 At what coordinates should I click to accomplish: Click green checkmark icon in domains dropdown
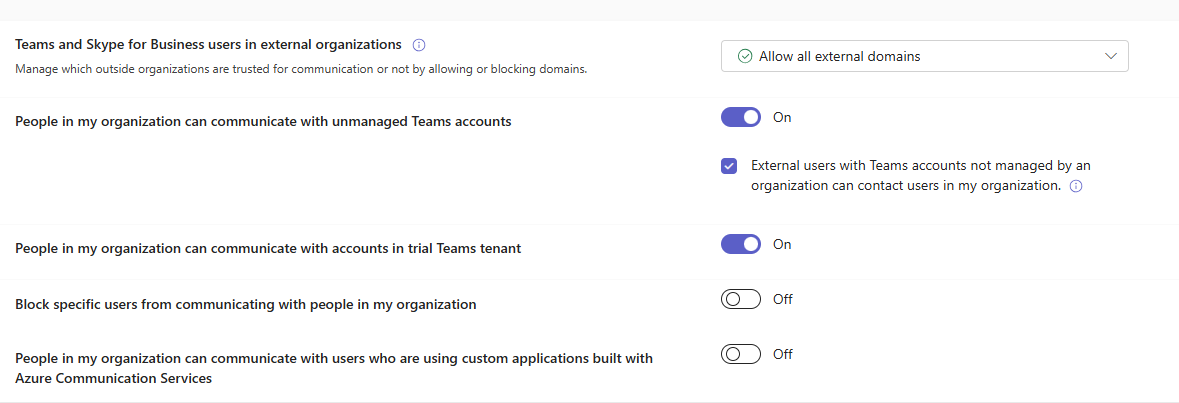(x=745, y=56)
